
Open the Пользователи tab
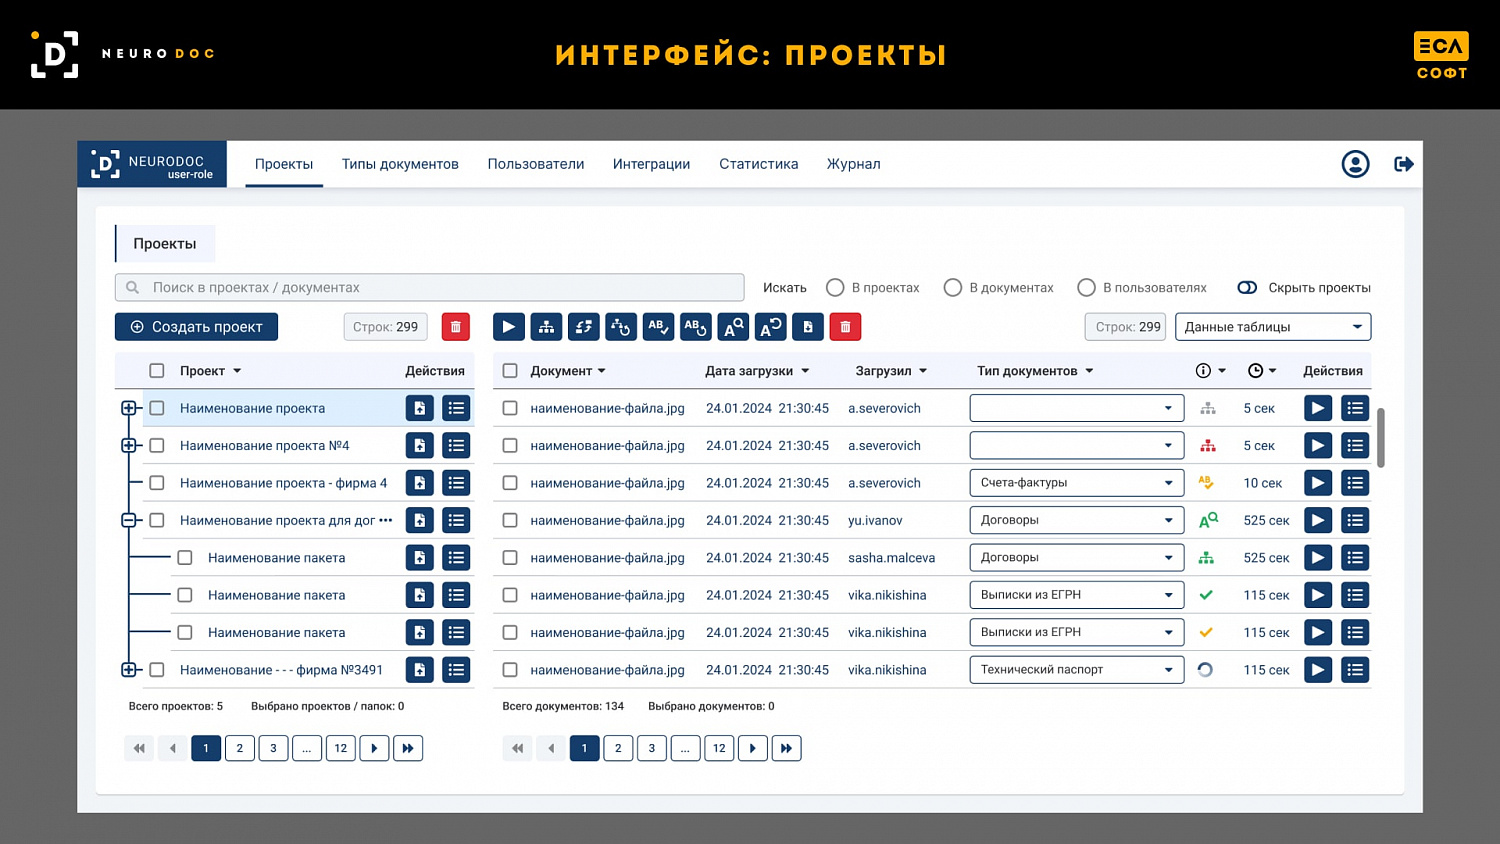click(x=536, y=164)
